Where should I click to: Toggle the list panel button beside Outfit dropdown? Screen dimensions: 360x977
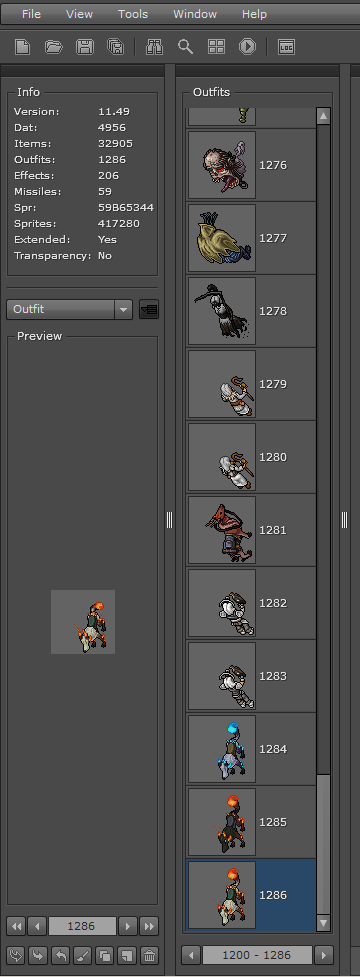(149, 309)
